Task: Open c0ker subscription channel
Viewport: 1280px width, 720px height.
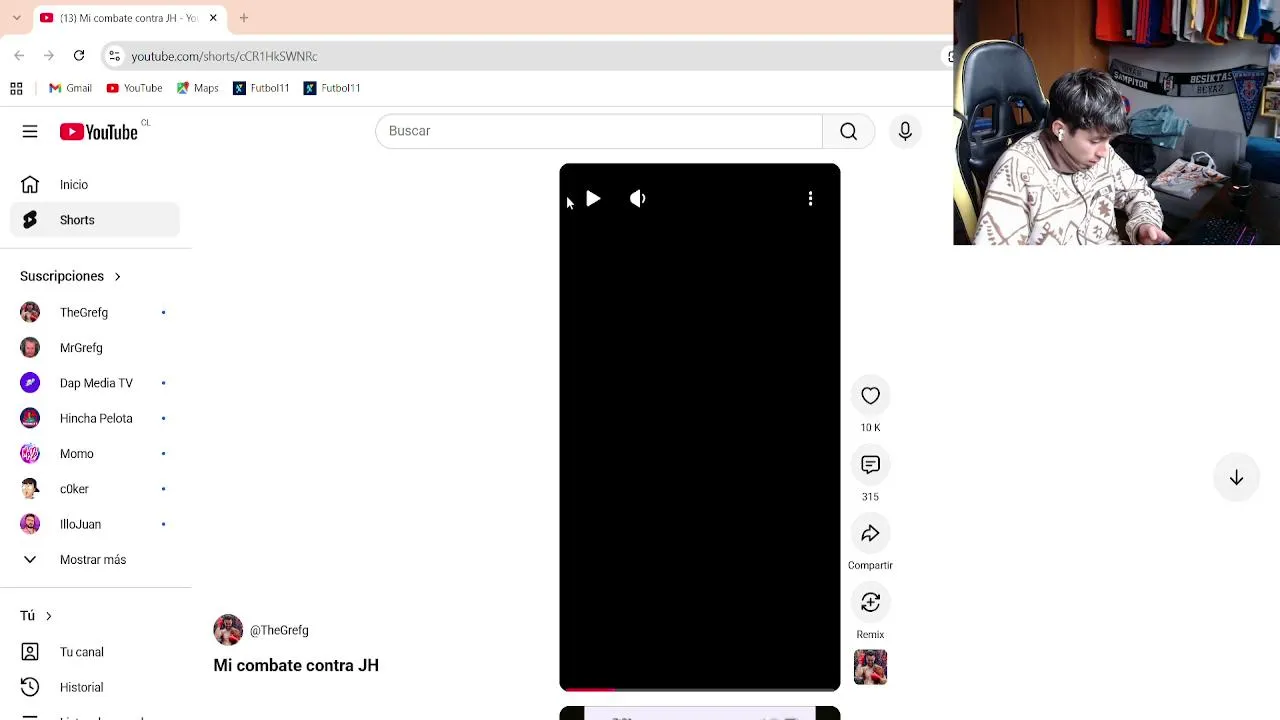Action: click(x=96, y=489)
